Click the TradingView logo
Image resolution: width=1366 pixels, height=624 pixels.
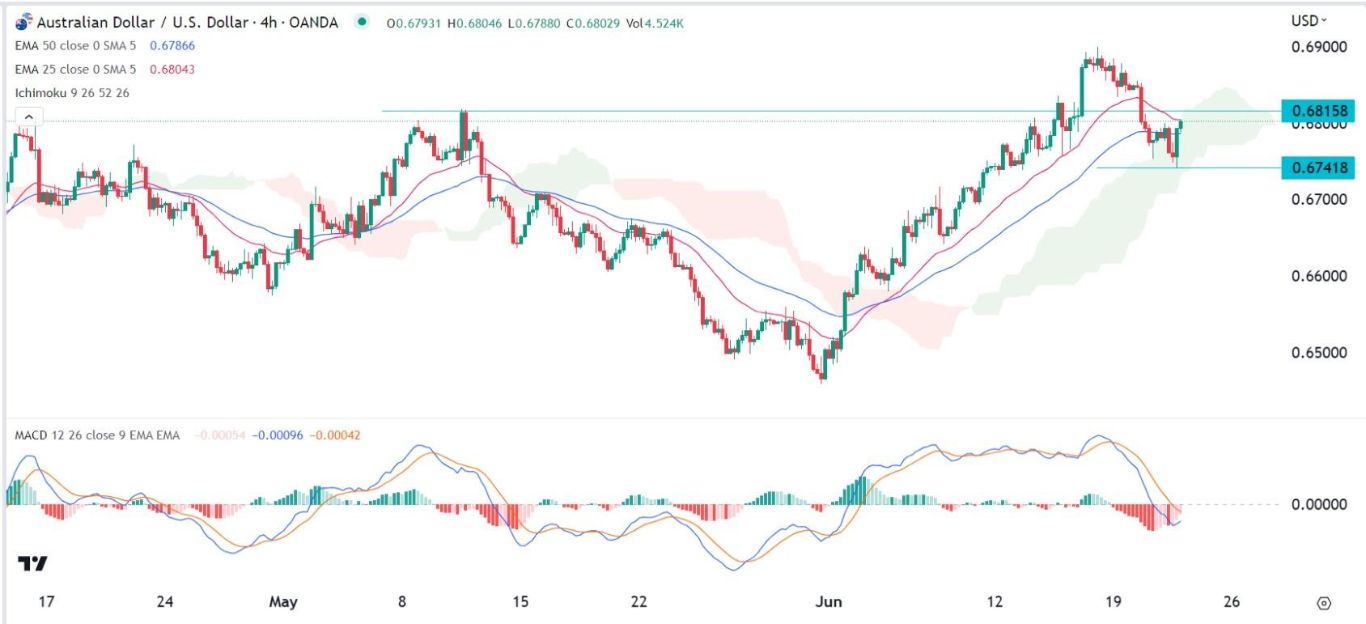(x=33, y=564)
